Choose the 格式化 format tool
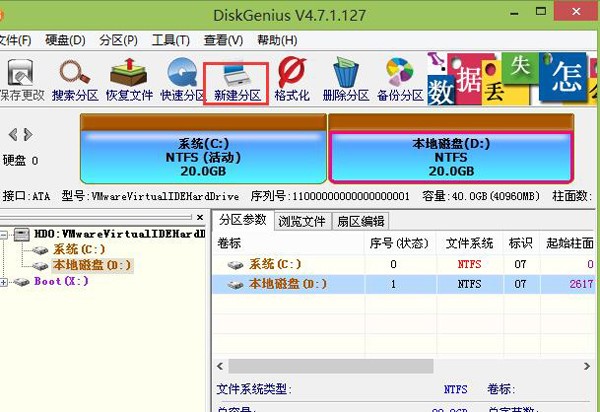The width and height of the screenshot is (600, 412). [292, 80]
